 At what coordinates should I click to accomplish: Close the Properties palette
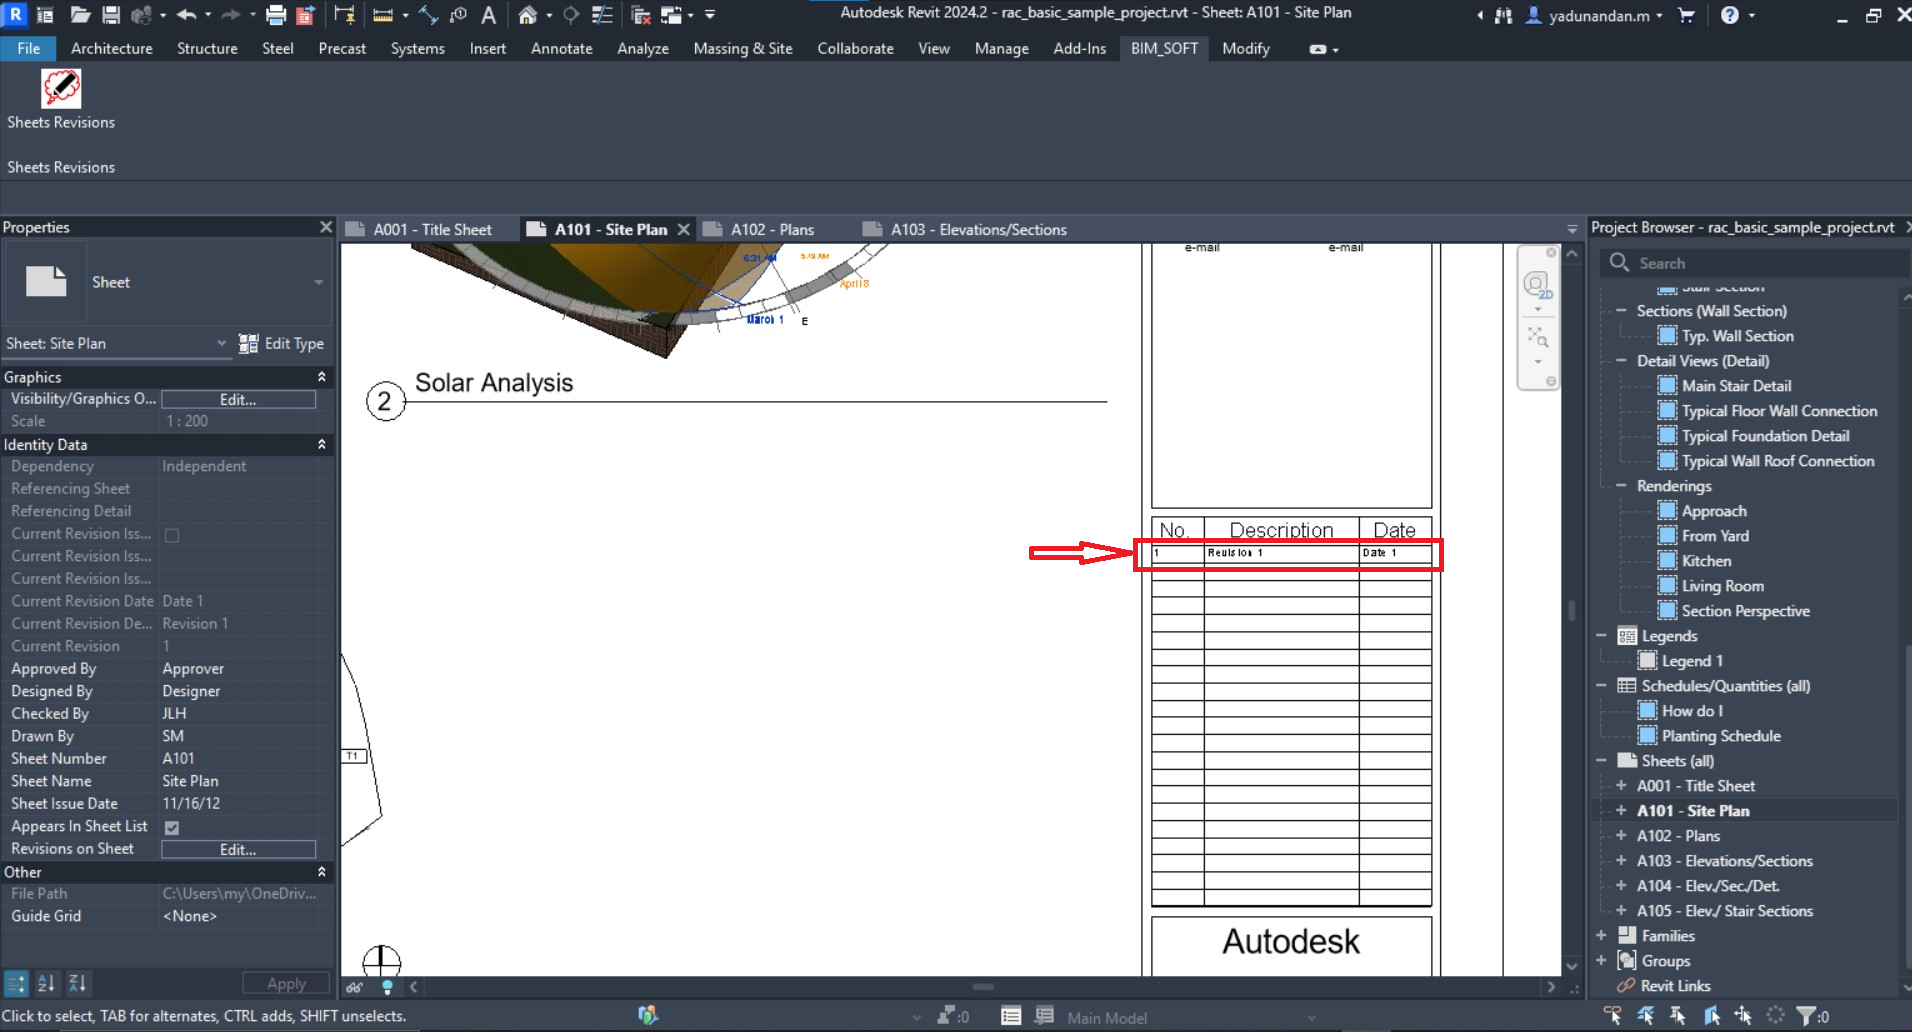pyautogui.click(x=325, y=227)
